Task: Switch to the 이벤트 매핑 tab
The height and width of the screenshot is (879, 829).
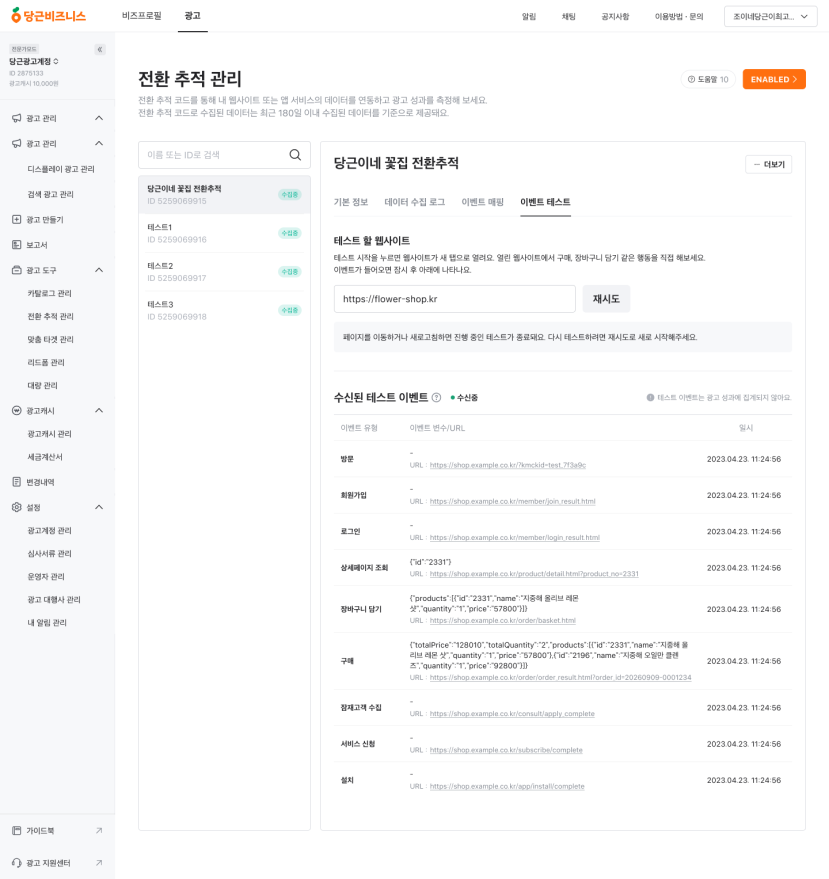Action: pos(483,202)
